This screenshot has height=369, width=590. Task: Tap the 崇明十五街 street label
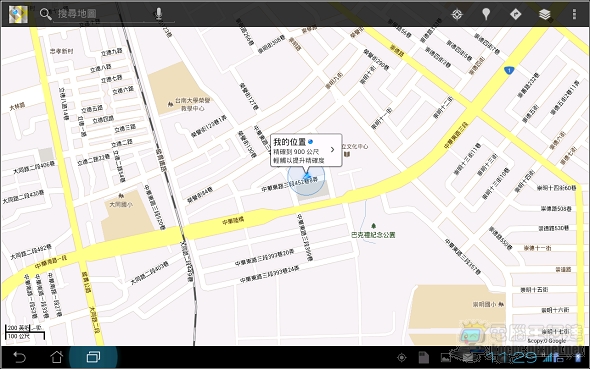[534, 290]
